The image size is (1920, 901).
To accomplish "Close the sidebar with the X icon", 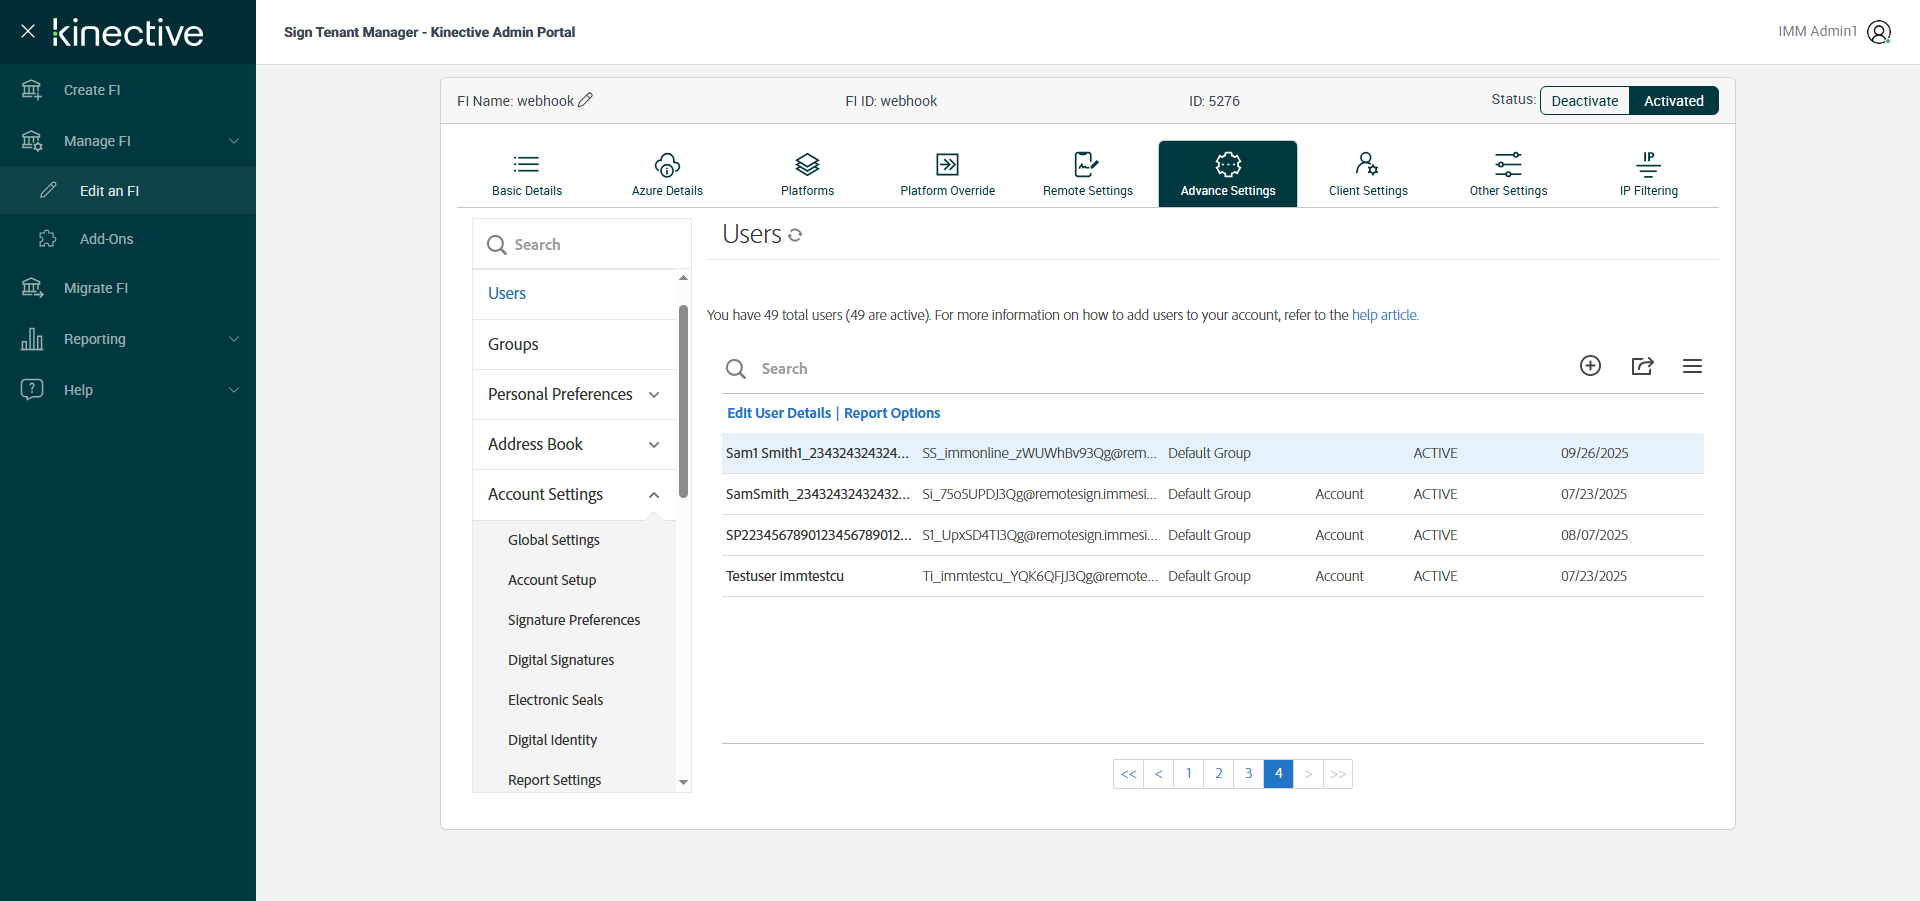I will [28, 31].
